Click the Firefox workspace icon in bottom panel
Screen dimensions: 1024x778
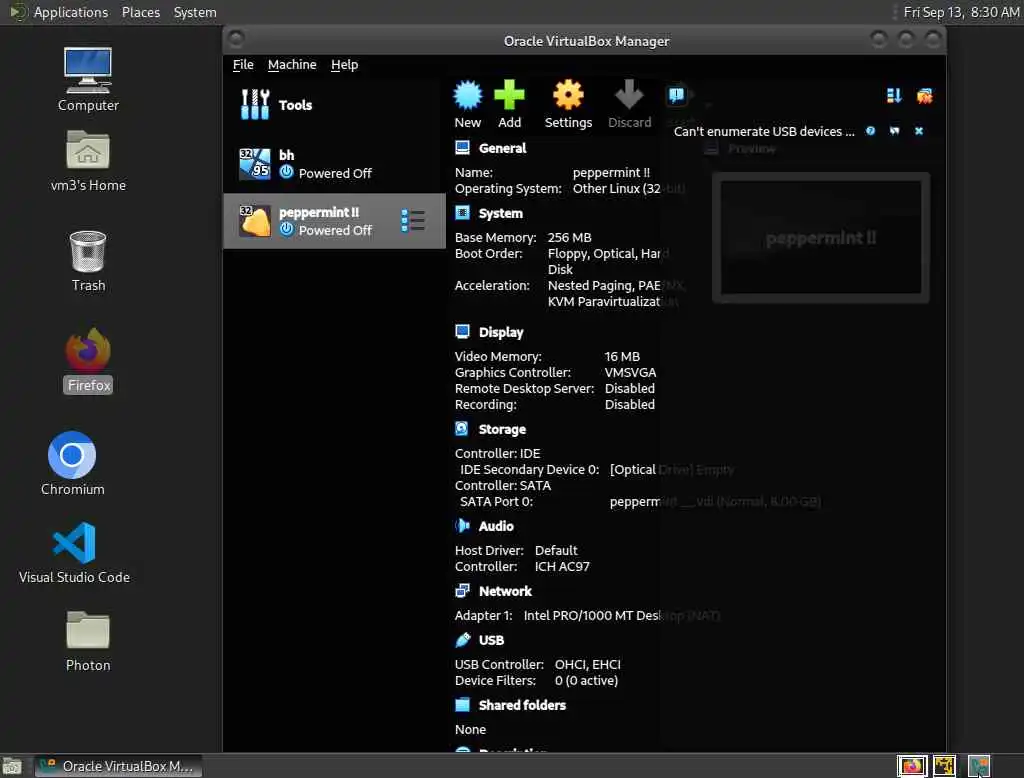pyautogui.click(x=912, y=766)
